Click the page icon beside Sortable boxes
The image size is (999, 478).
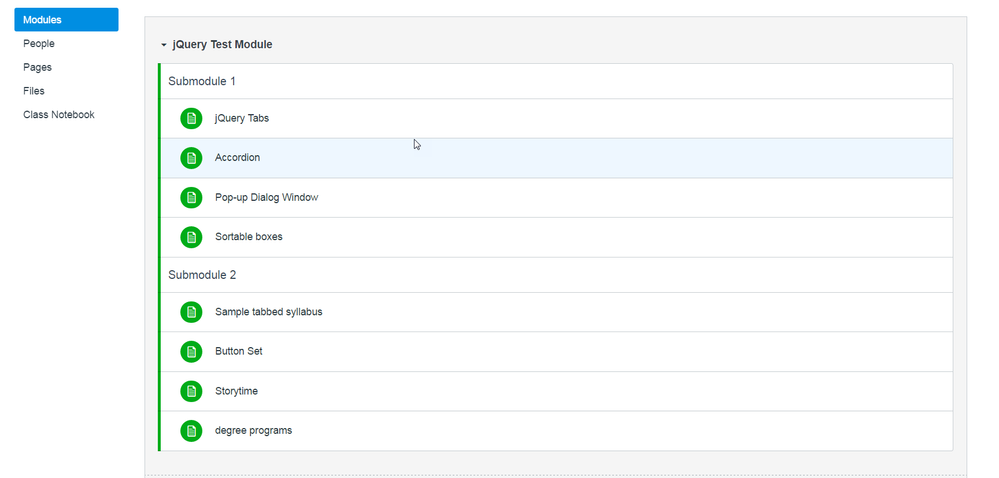click(x=191, y=237)
